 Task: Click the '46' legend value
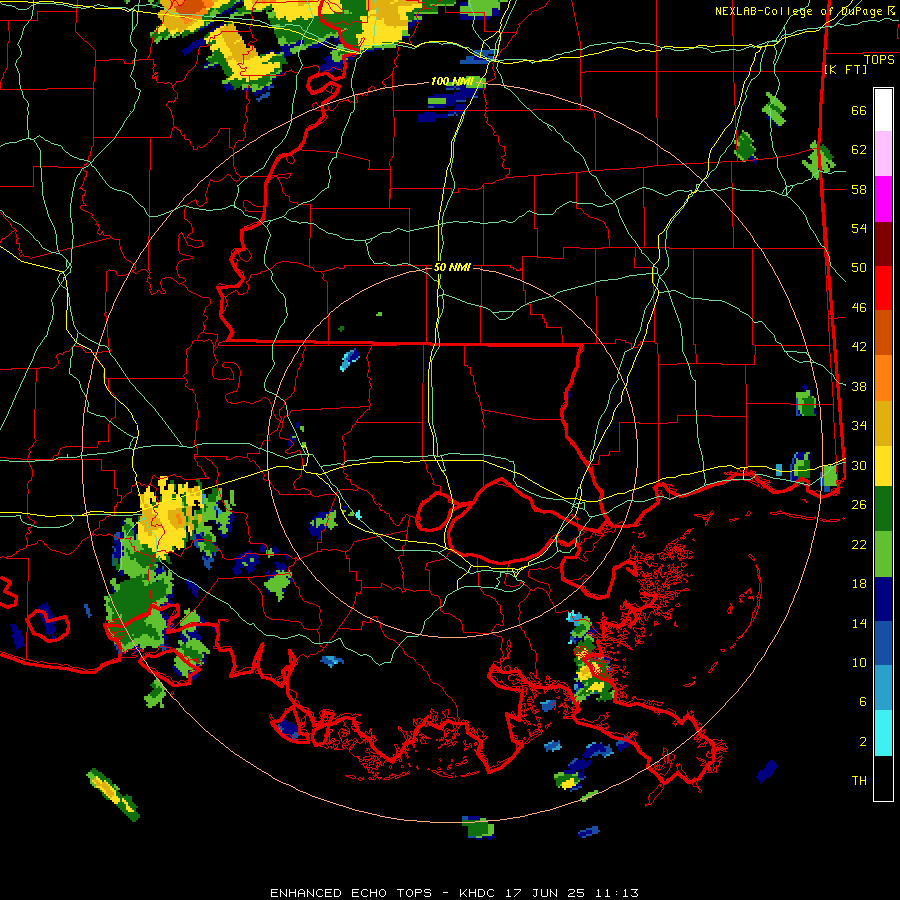[859, 308]
